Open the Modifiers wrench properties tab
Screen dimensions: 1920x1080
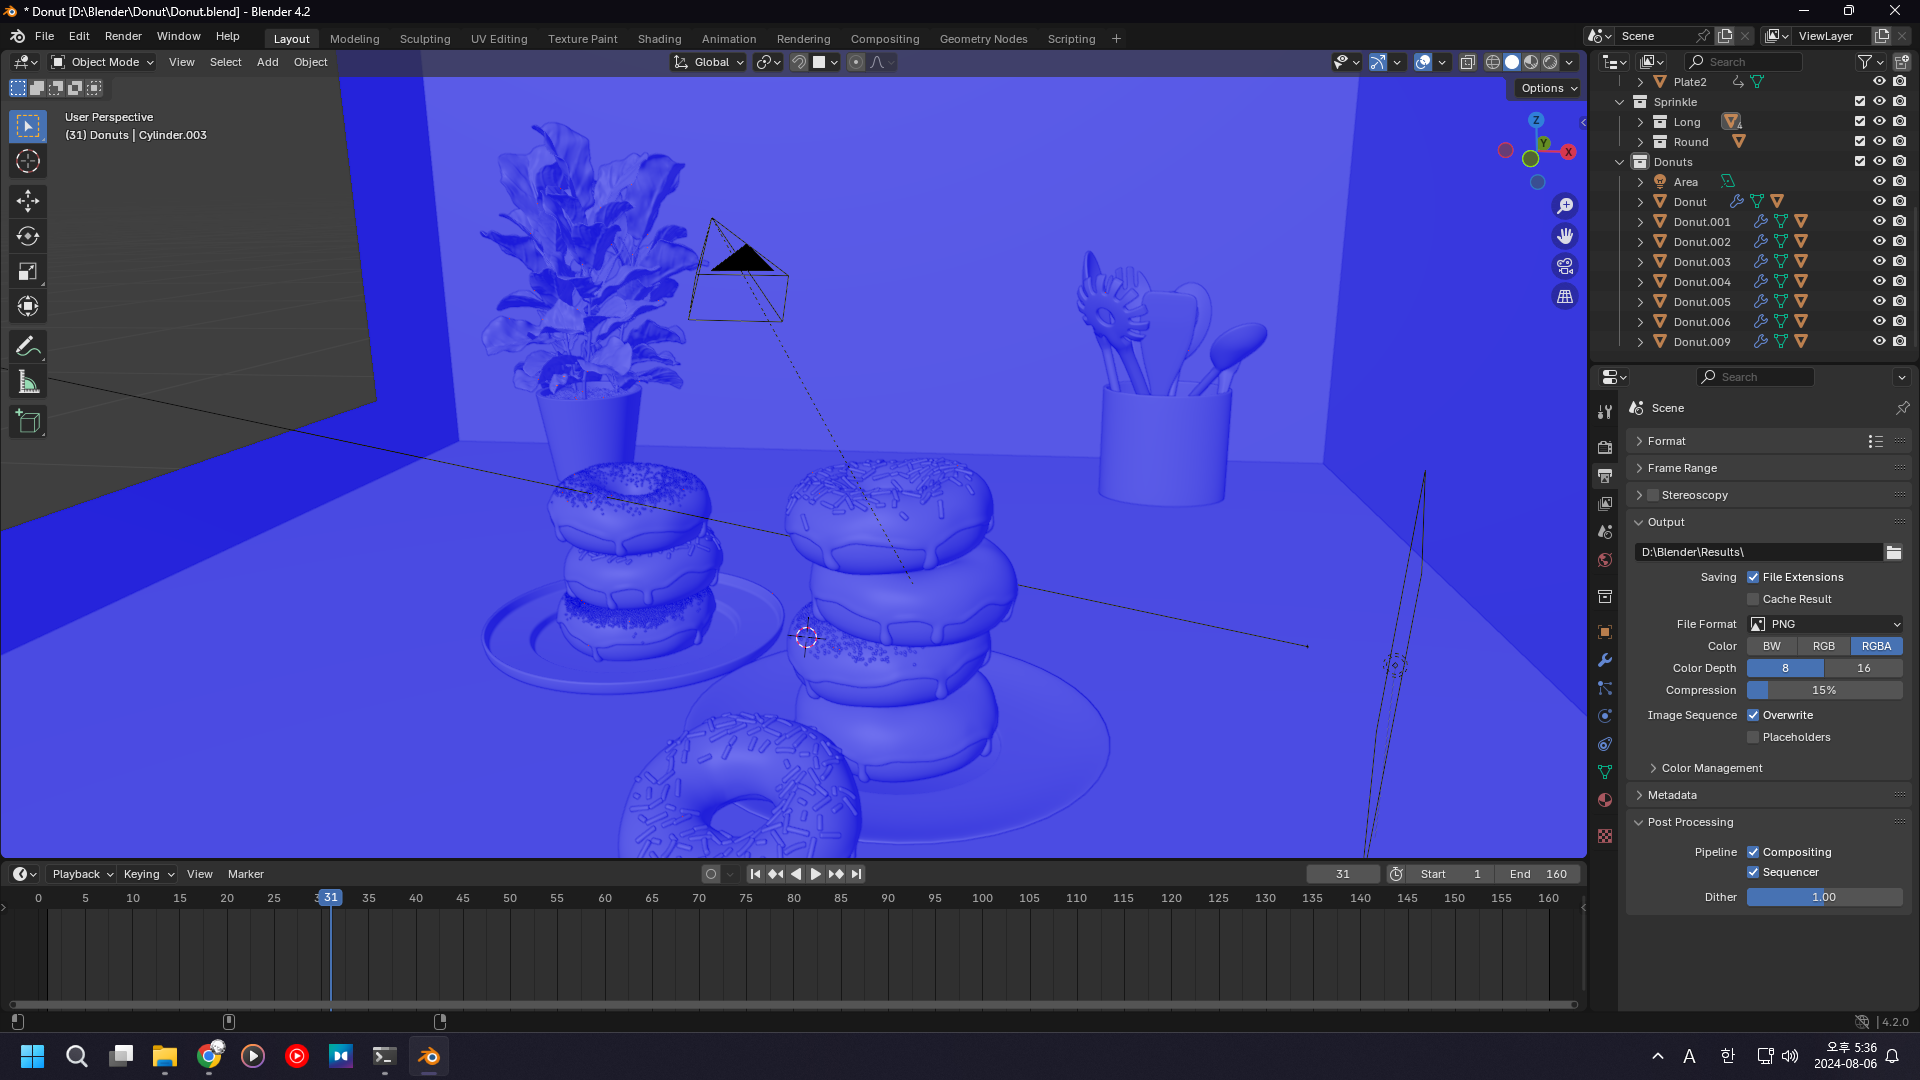(1605, 660)
